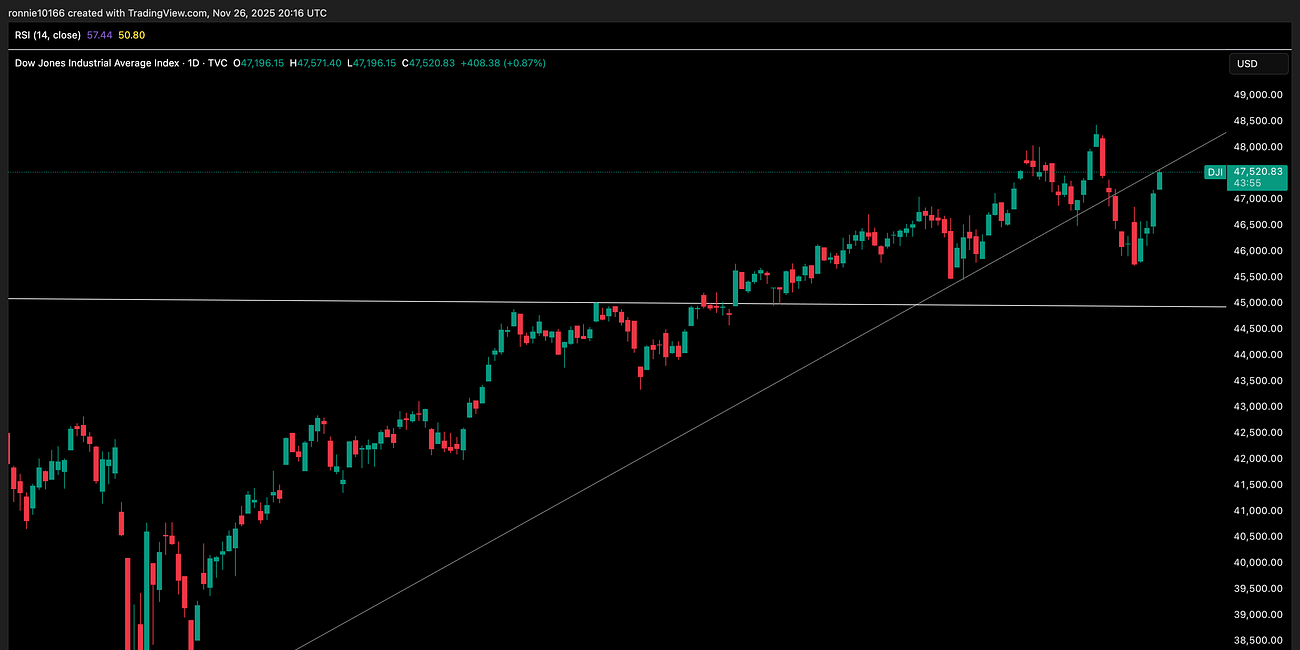Click the TradingView.com attribution link
Viewport: 1300px width, 650px height.
click(167, 13)
